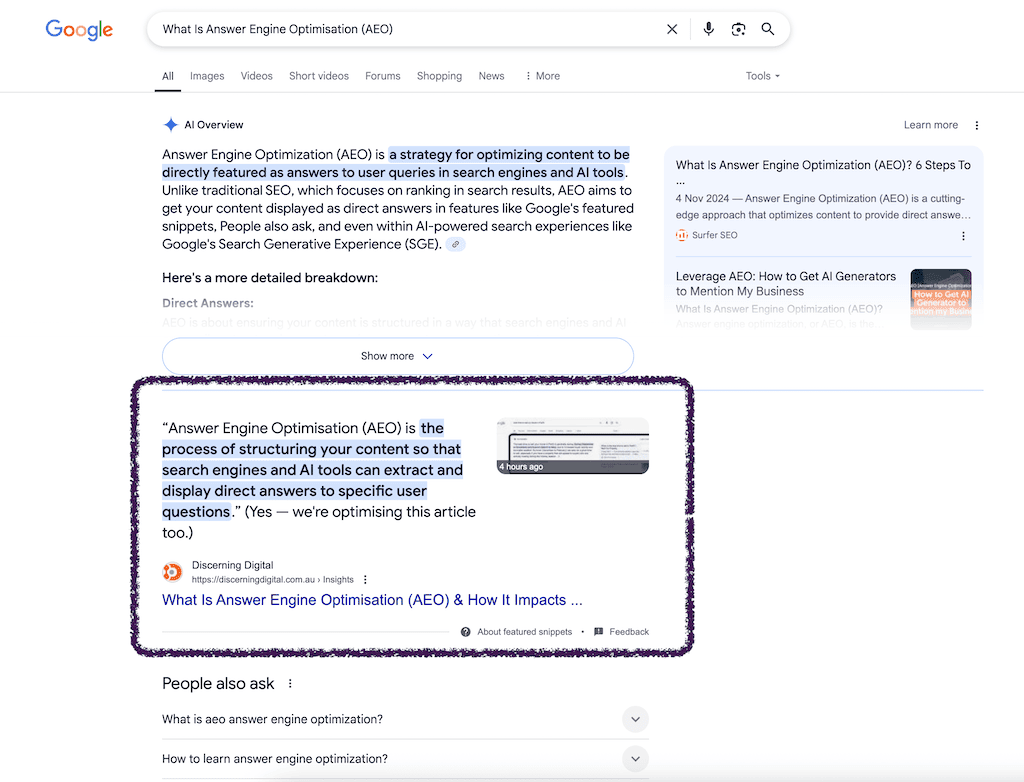
Task: Open the AI Overview three-dot options menu
Action: pos(977,125)
